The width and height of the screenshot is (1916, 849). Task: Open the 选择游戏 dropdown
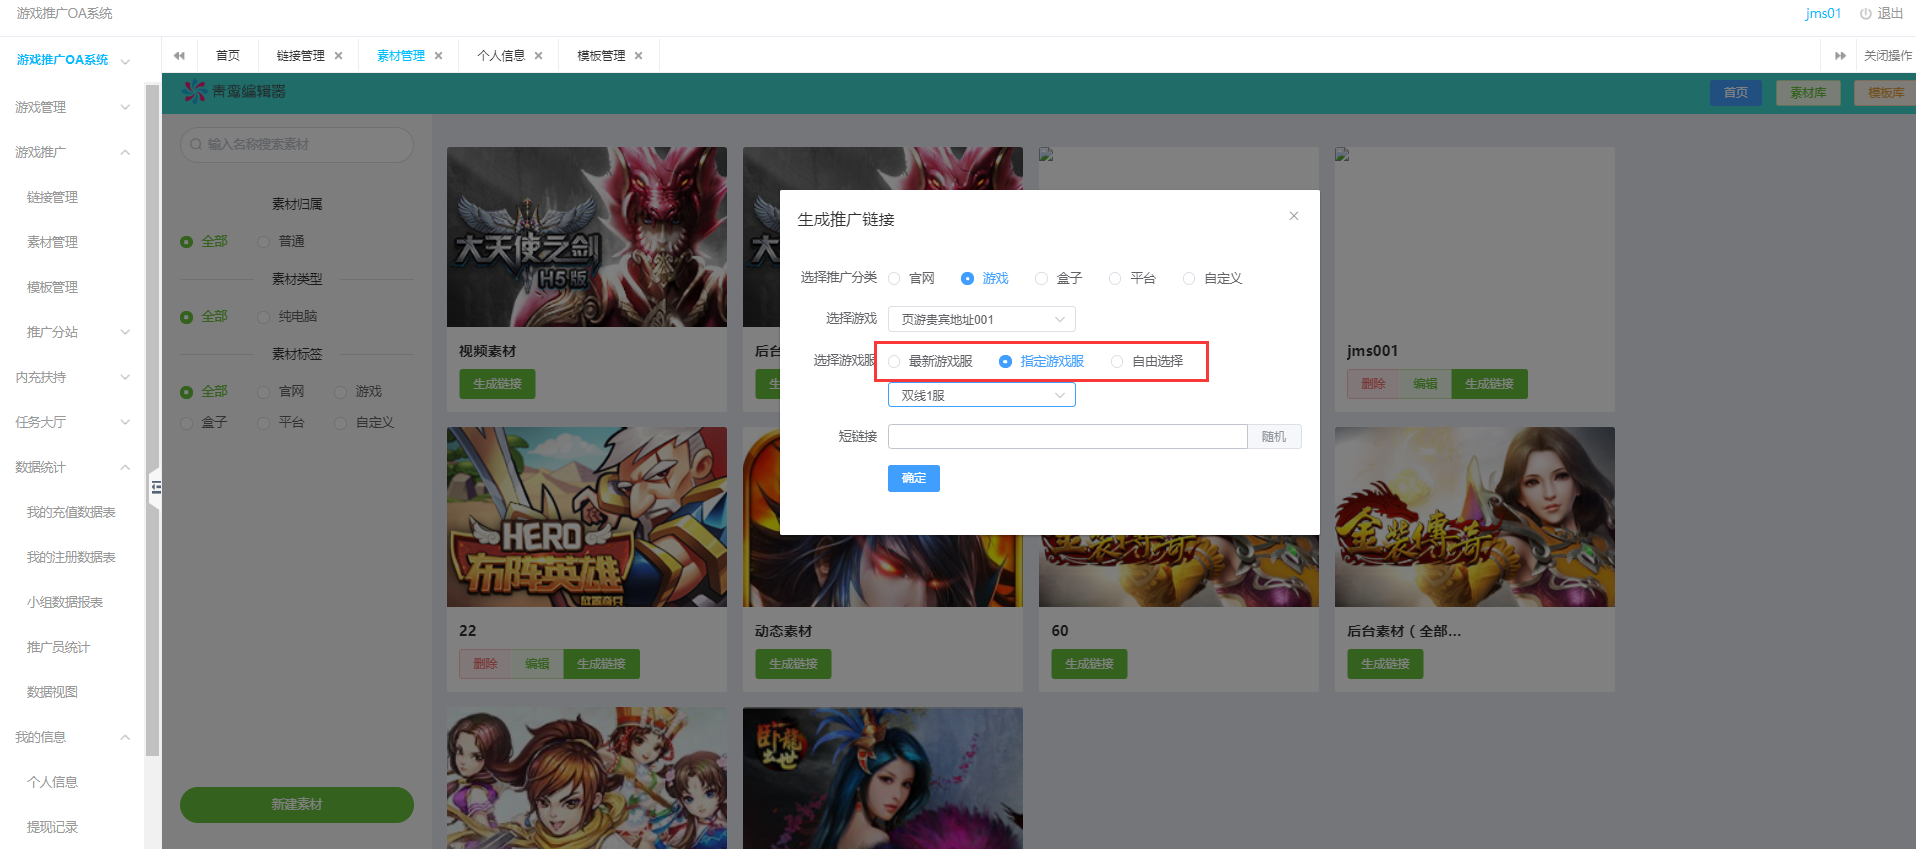(981, 320)
